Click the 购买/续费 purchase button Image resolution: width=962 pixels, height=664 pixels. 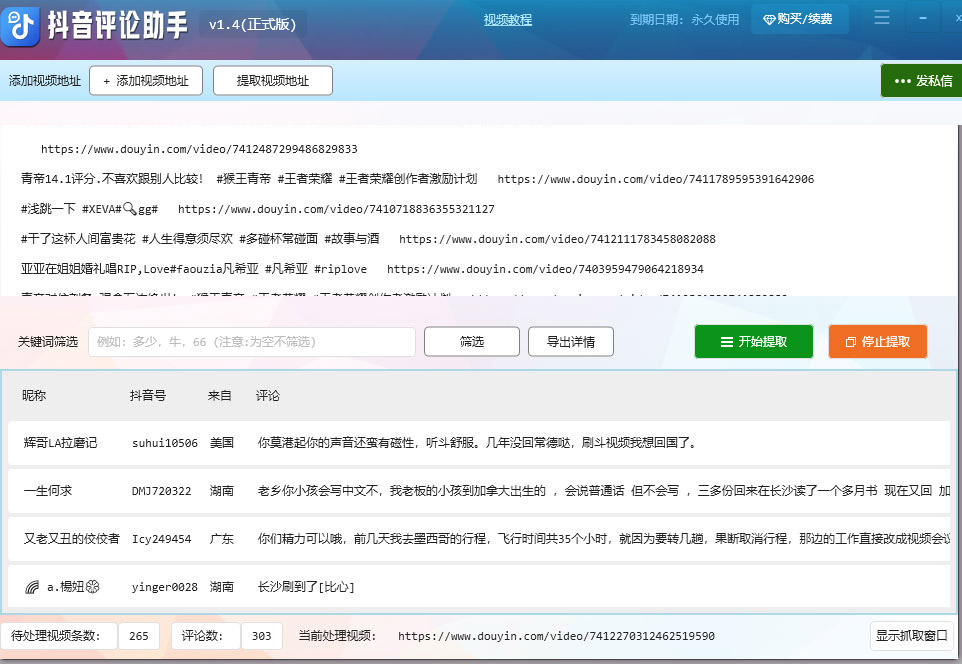click(x=799, y=19)
